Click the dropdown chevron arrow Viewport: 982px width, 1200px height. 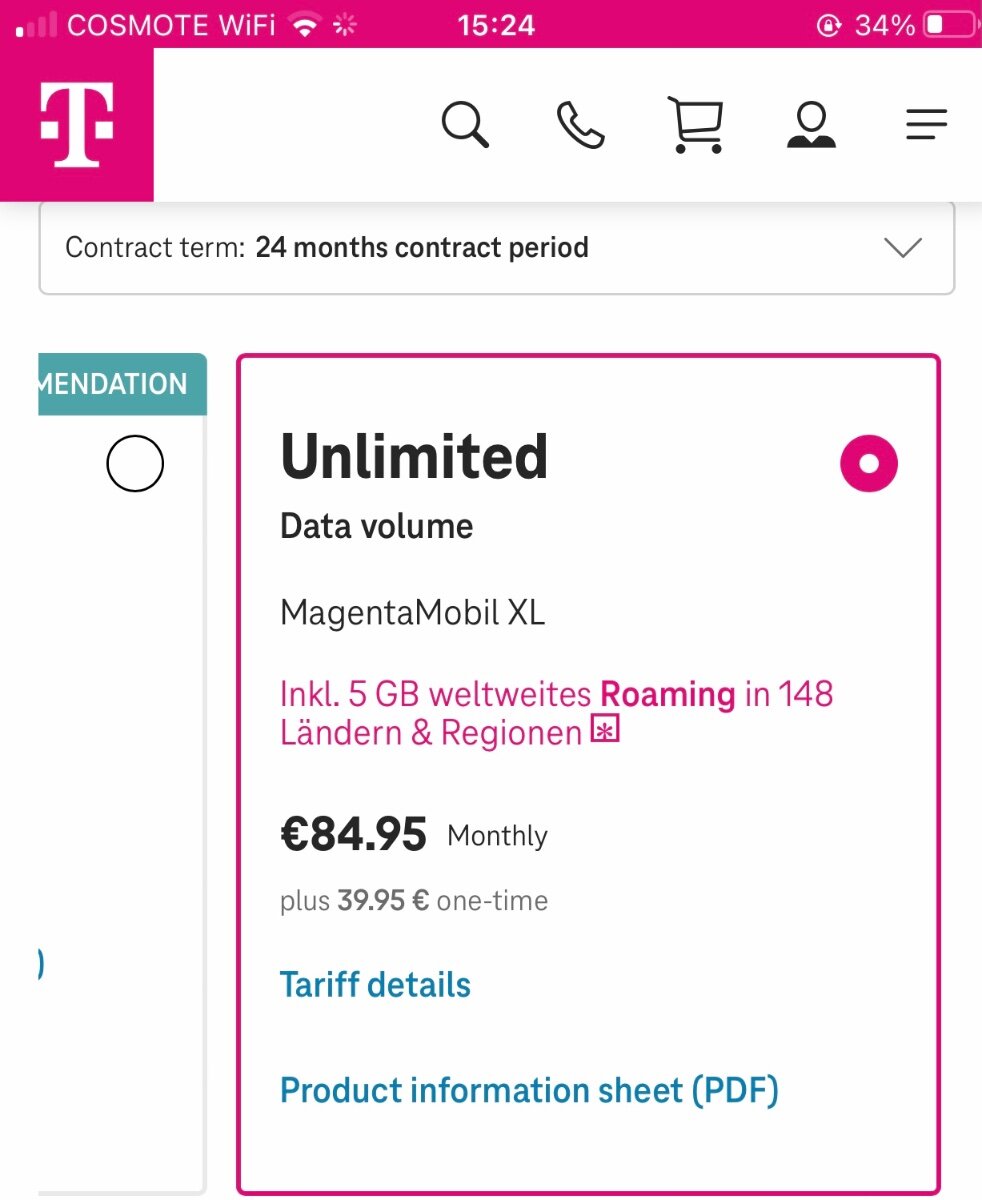coord(903,248)
